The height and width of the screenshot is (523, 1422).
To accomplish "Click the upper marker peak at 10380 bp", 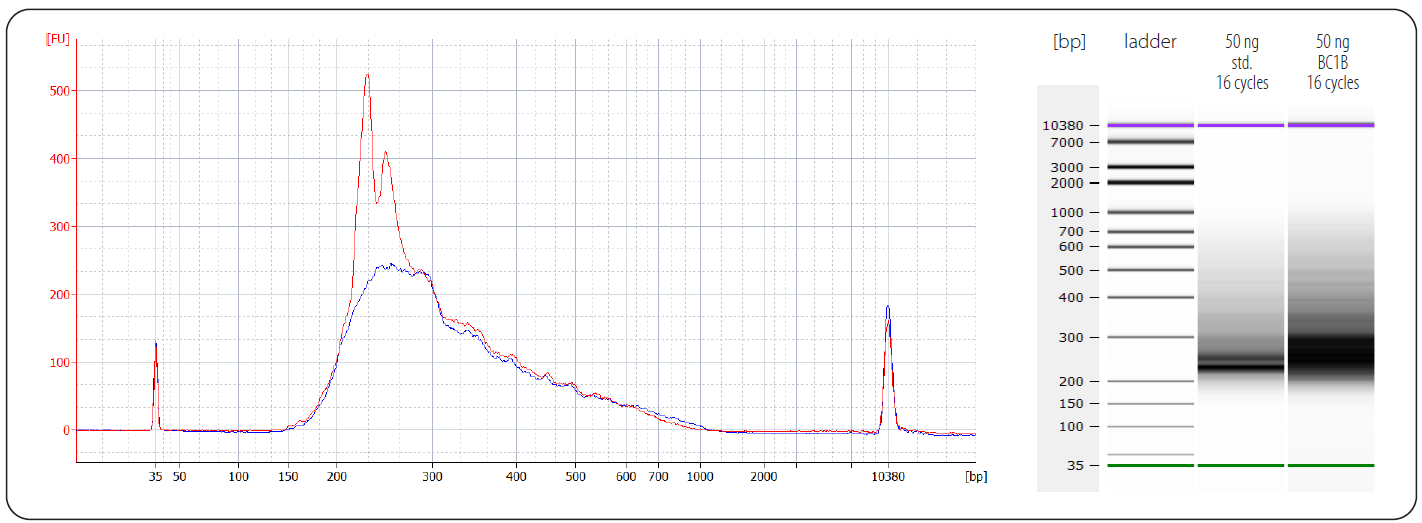I will pyautogui.click(x=887, y=310).
